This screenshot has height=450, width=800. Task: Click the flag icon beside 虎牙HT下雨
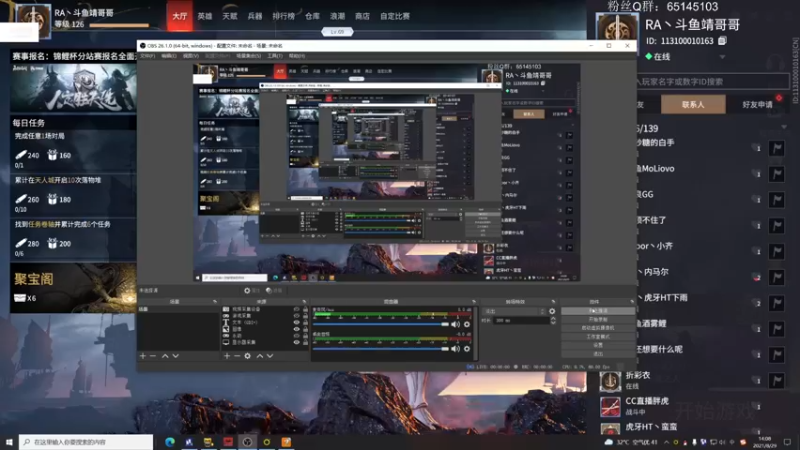777,303
